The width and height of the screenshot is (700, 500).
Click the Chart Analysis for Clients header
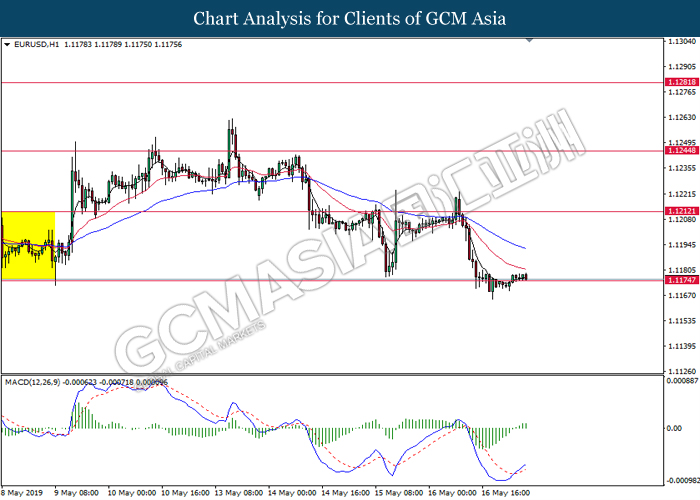(350, 19)
